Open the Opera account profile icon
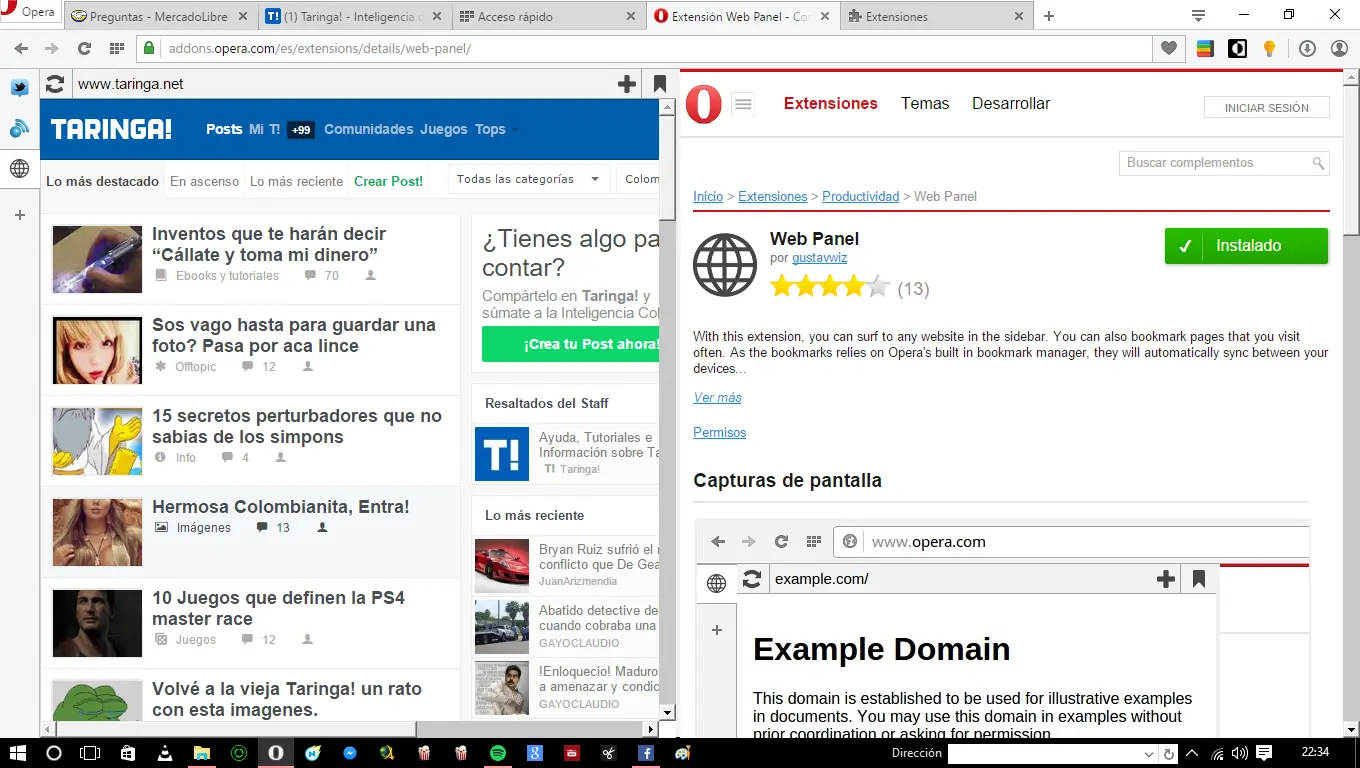 tap(1339, 48)
